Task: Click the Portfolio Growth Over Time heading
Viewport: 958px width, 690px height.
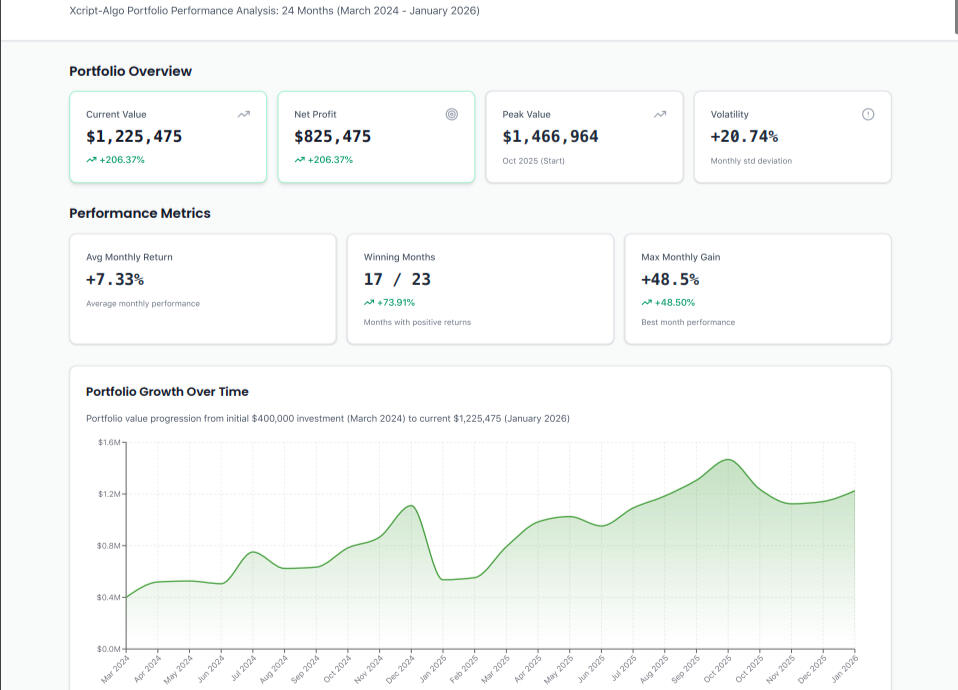Action: point(167,392)
